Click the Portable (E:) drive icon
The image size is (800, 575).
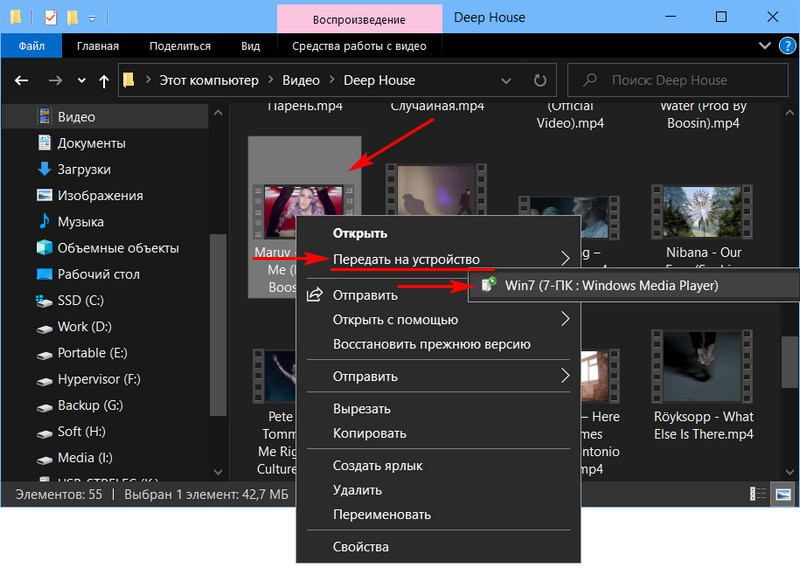tap(44, 354)
